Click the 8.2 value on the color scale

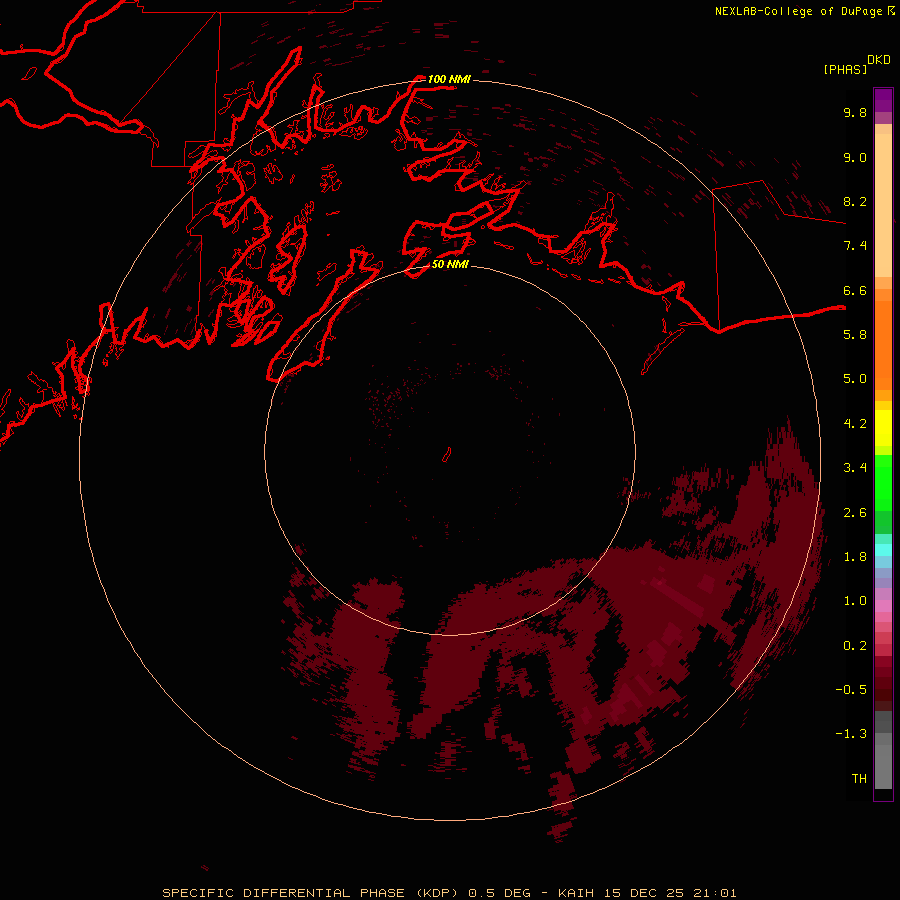click(855, 201)
